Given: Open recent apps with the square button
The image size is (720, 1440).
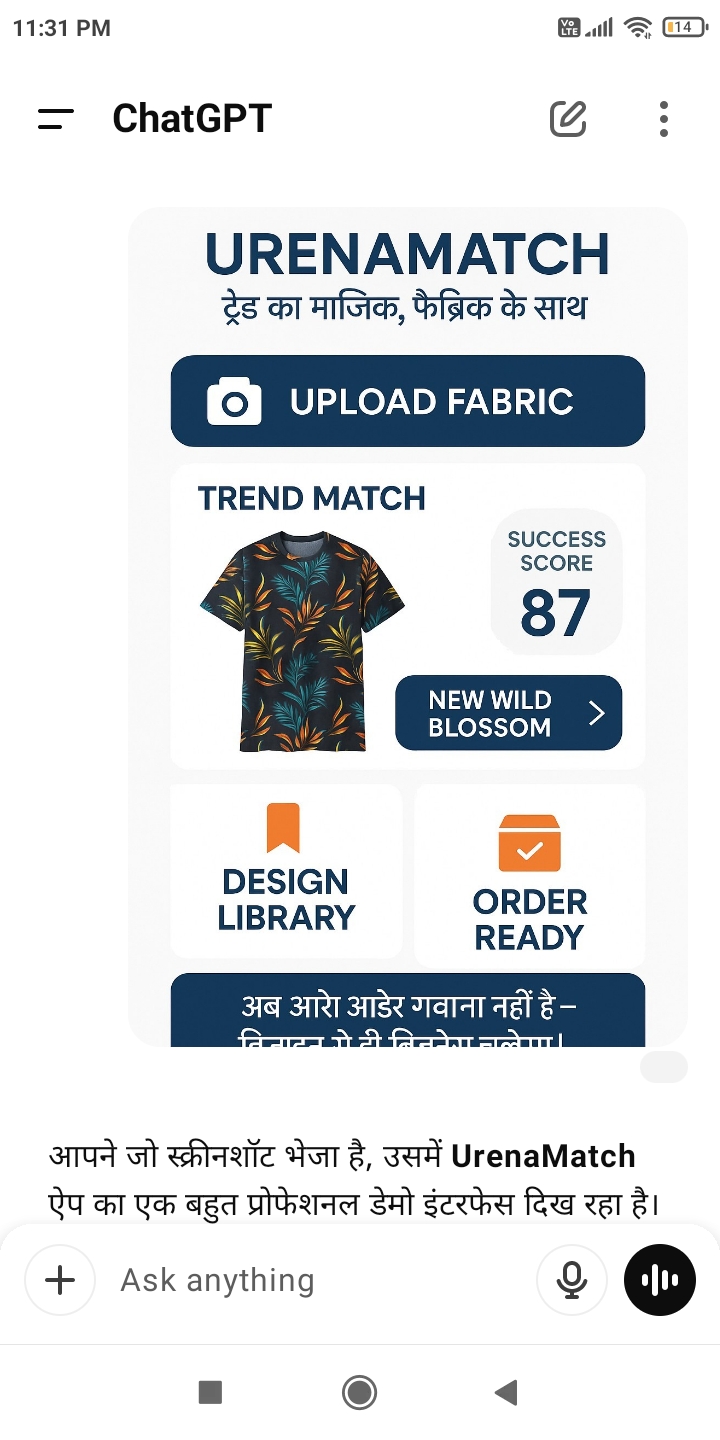Looking at the screenshot, I should pyautogui.click(x=210, y=1392).
